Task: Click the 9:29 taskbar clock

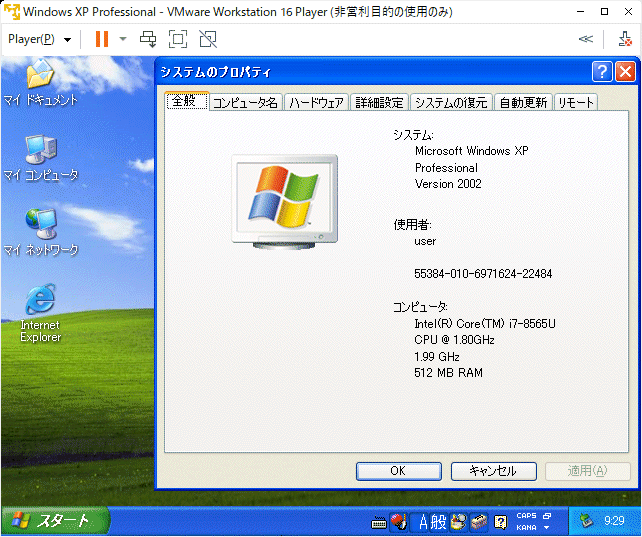Action: click(614, 521)
